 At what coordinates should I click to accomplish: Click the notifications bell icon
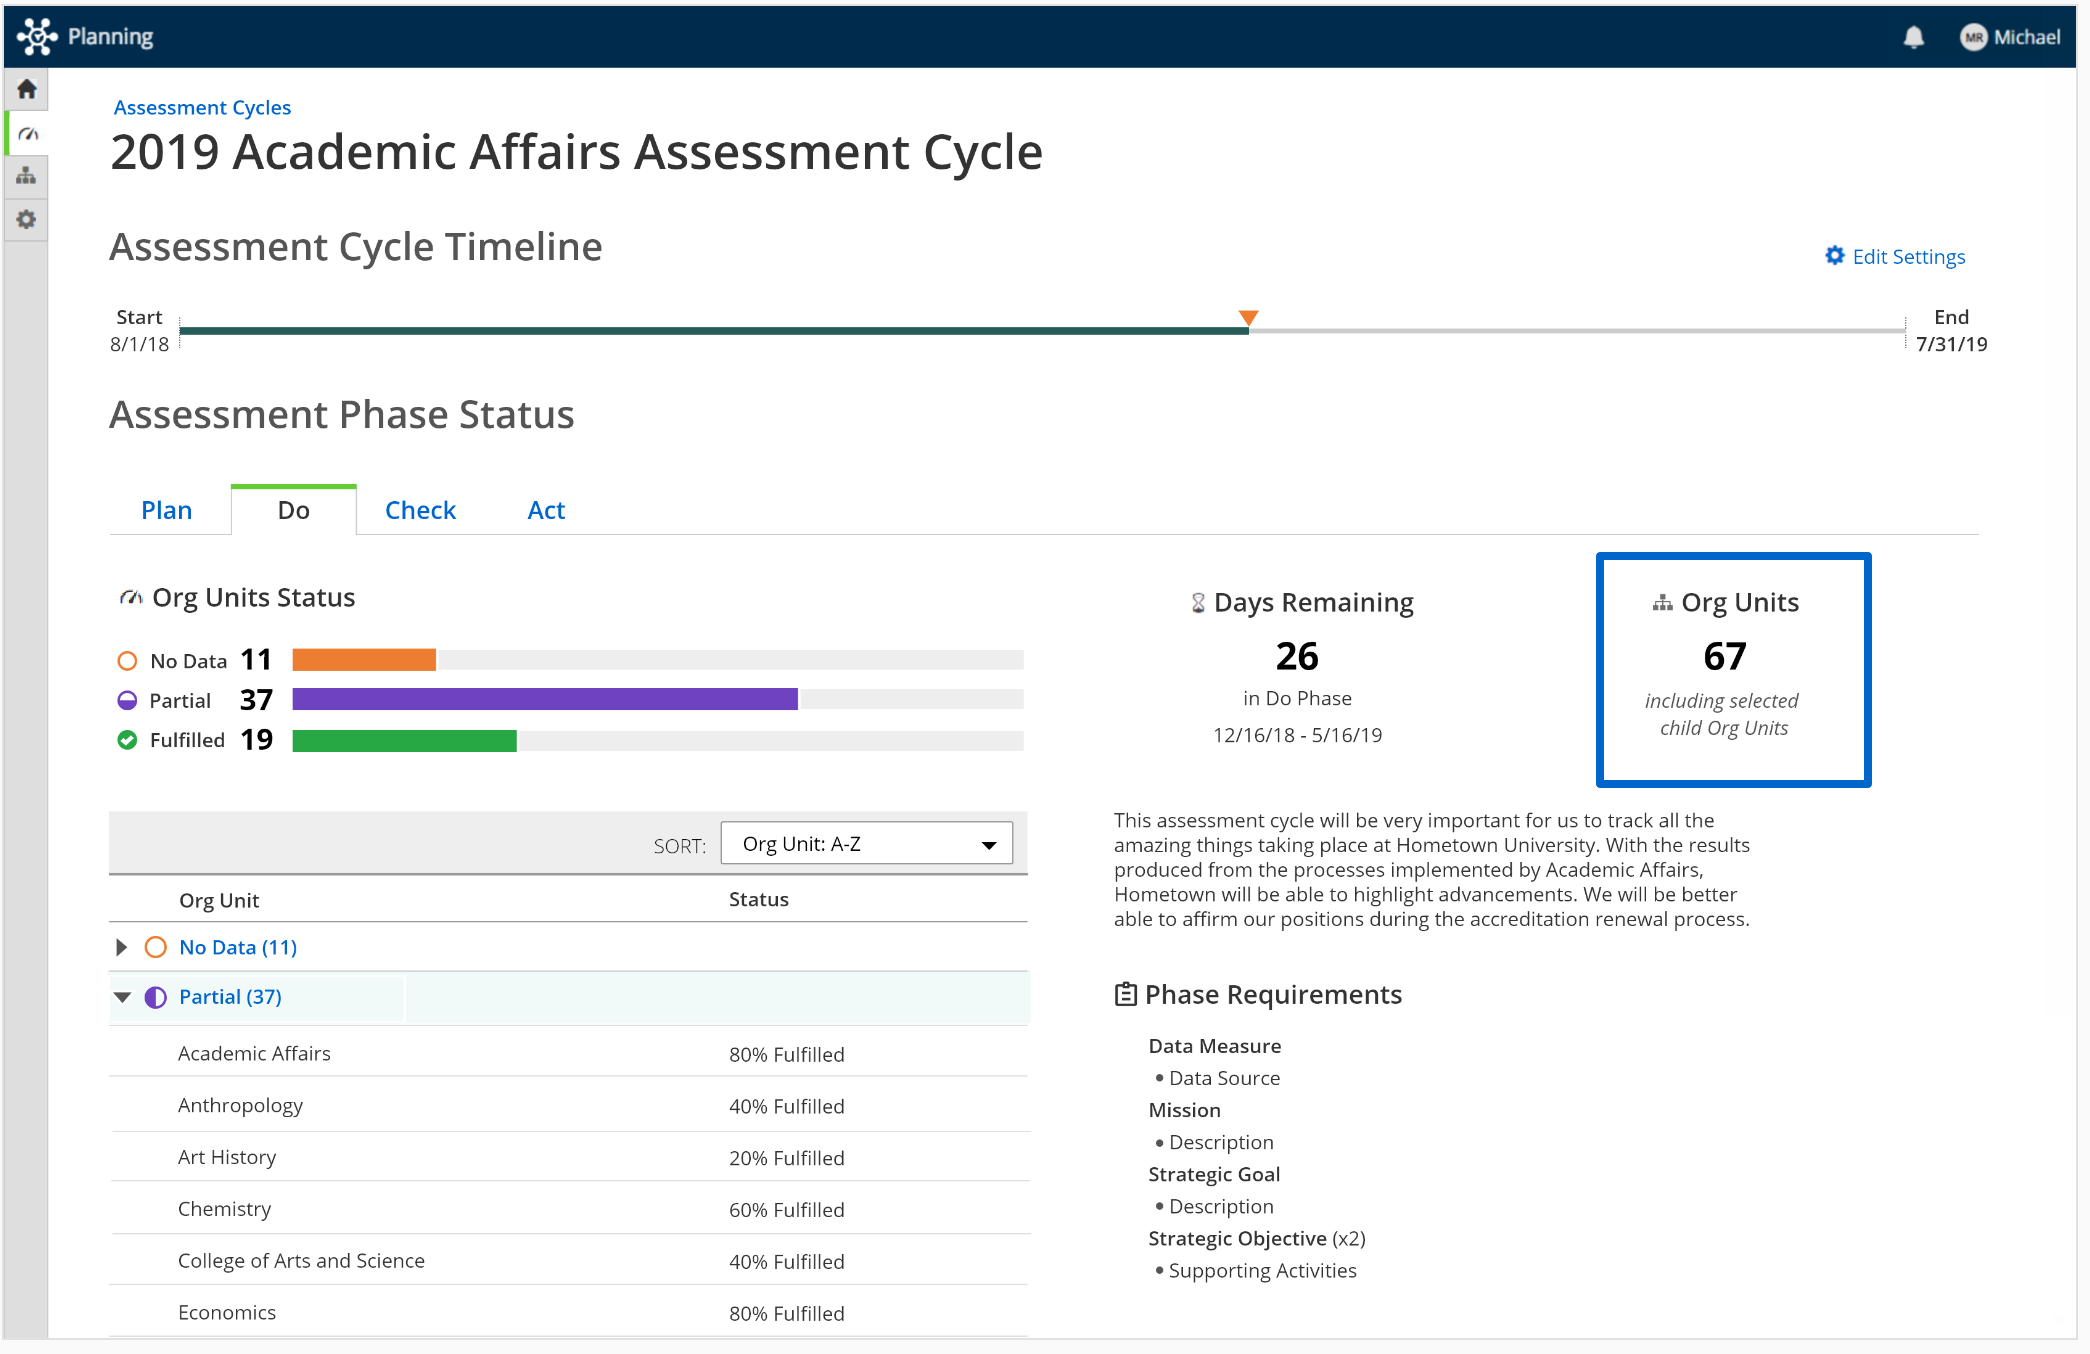(x=1913, y=37)
